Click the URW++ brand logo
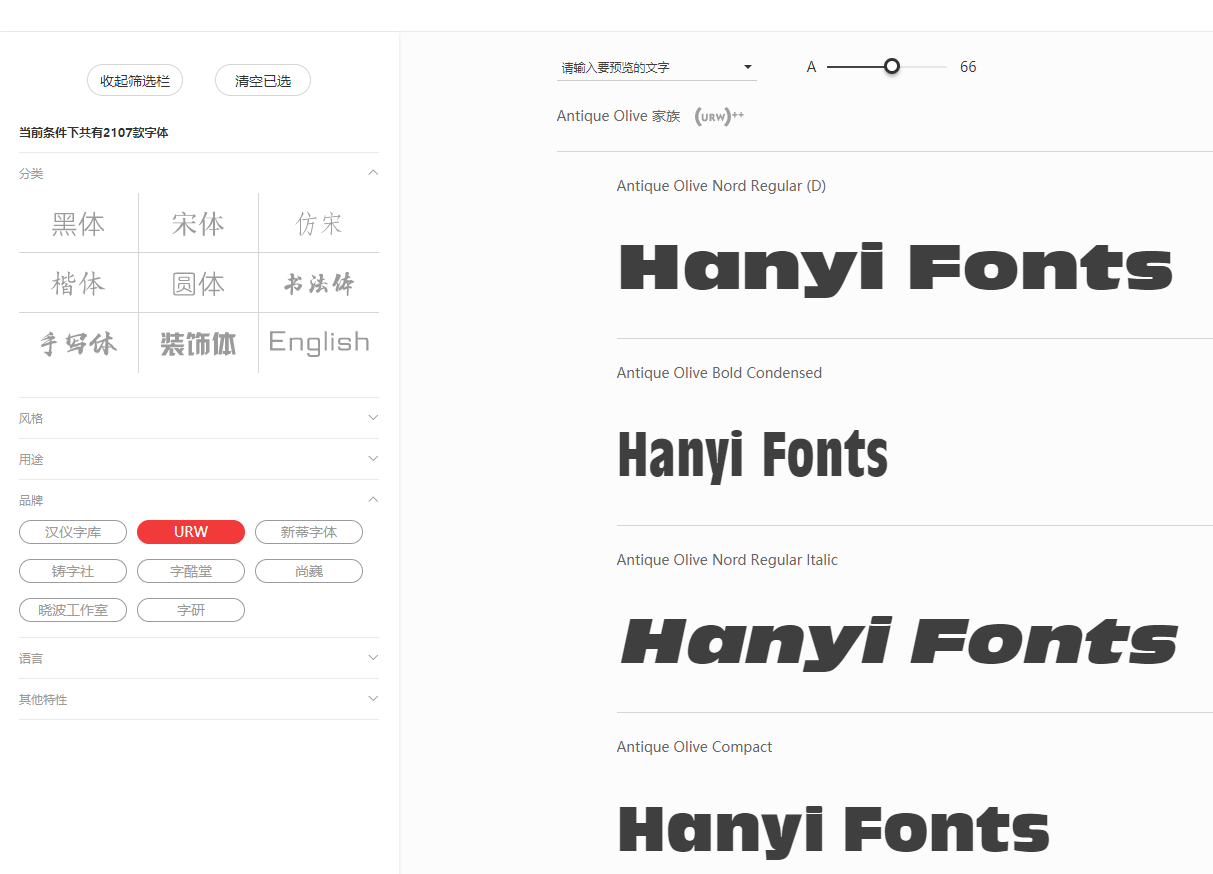 (x=719, y=116)
